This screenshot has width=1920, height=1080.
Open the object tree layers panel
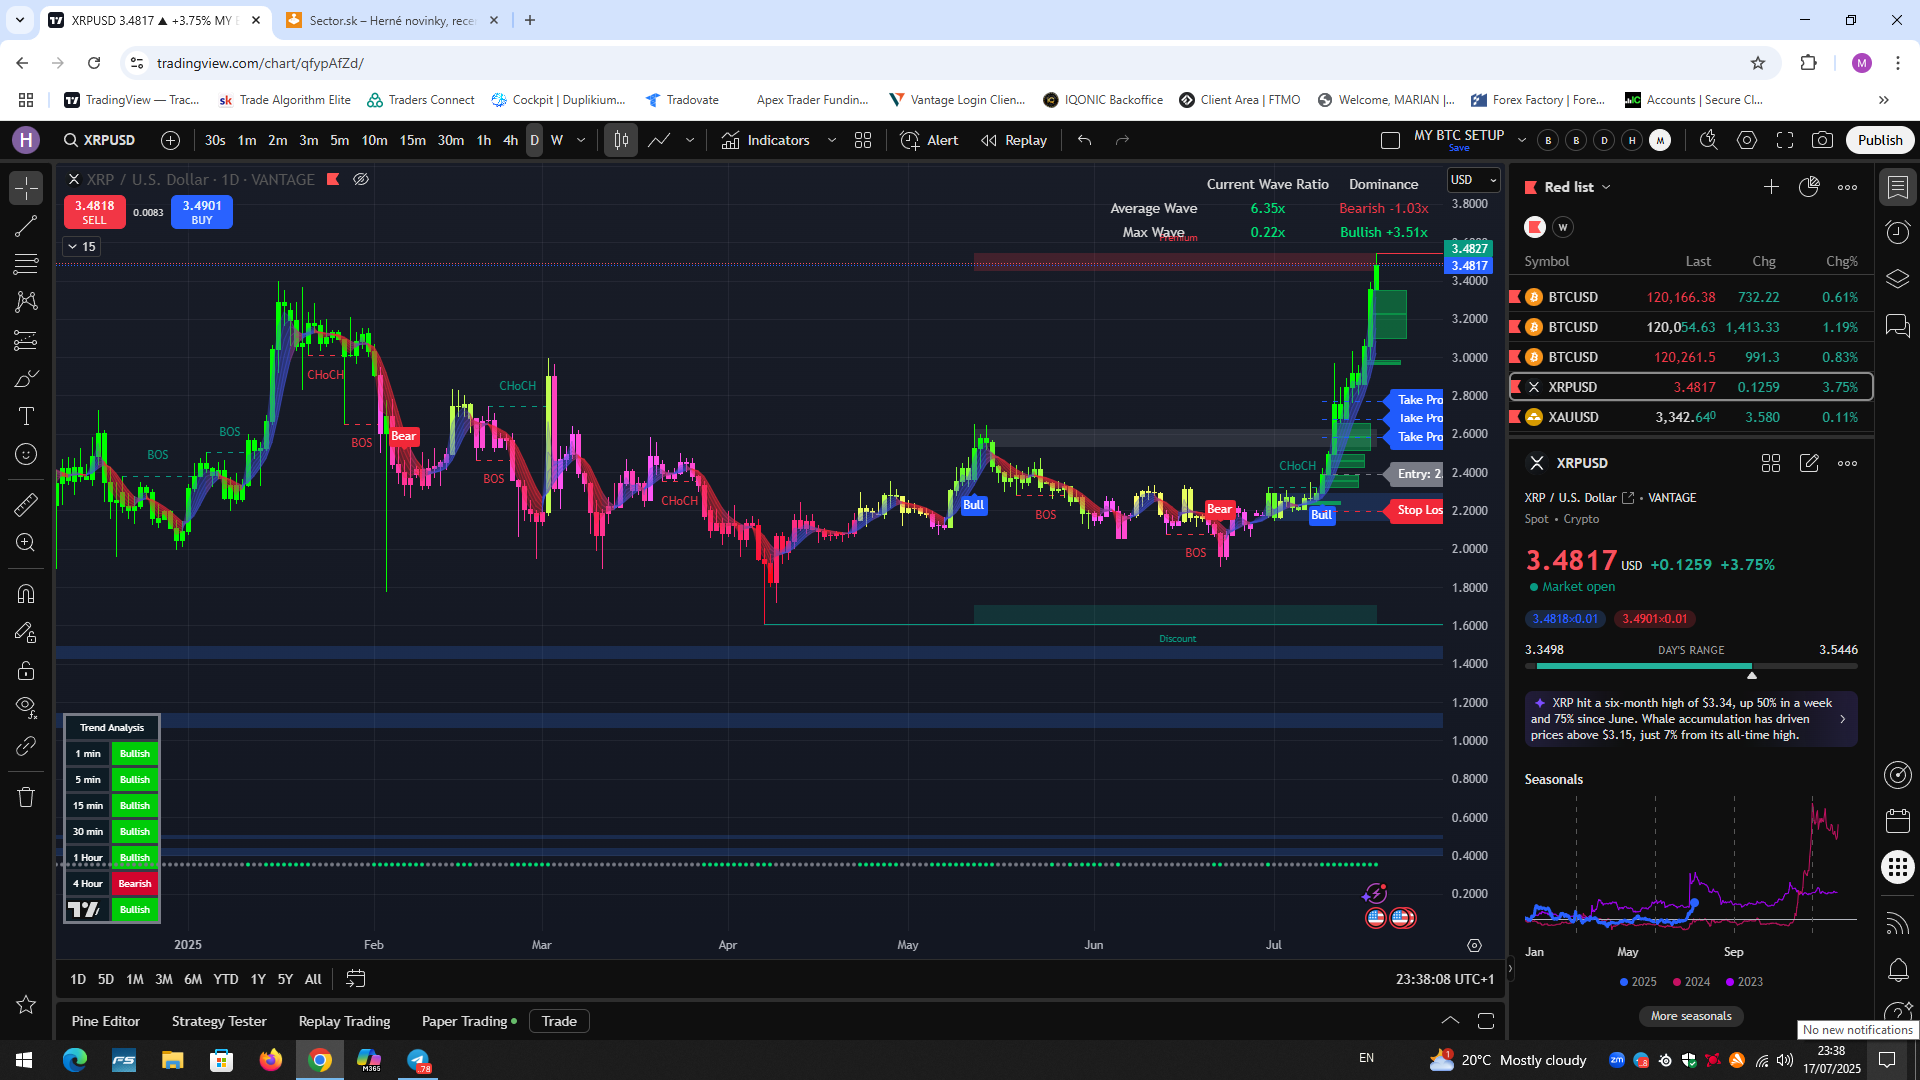click(x=1897, y=278)
